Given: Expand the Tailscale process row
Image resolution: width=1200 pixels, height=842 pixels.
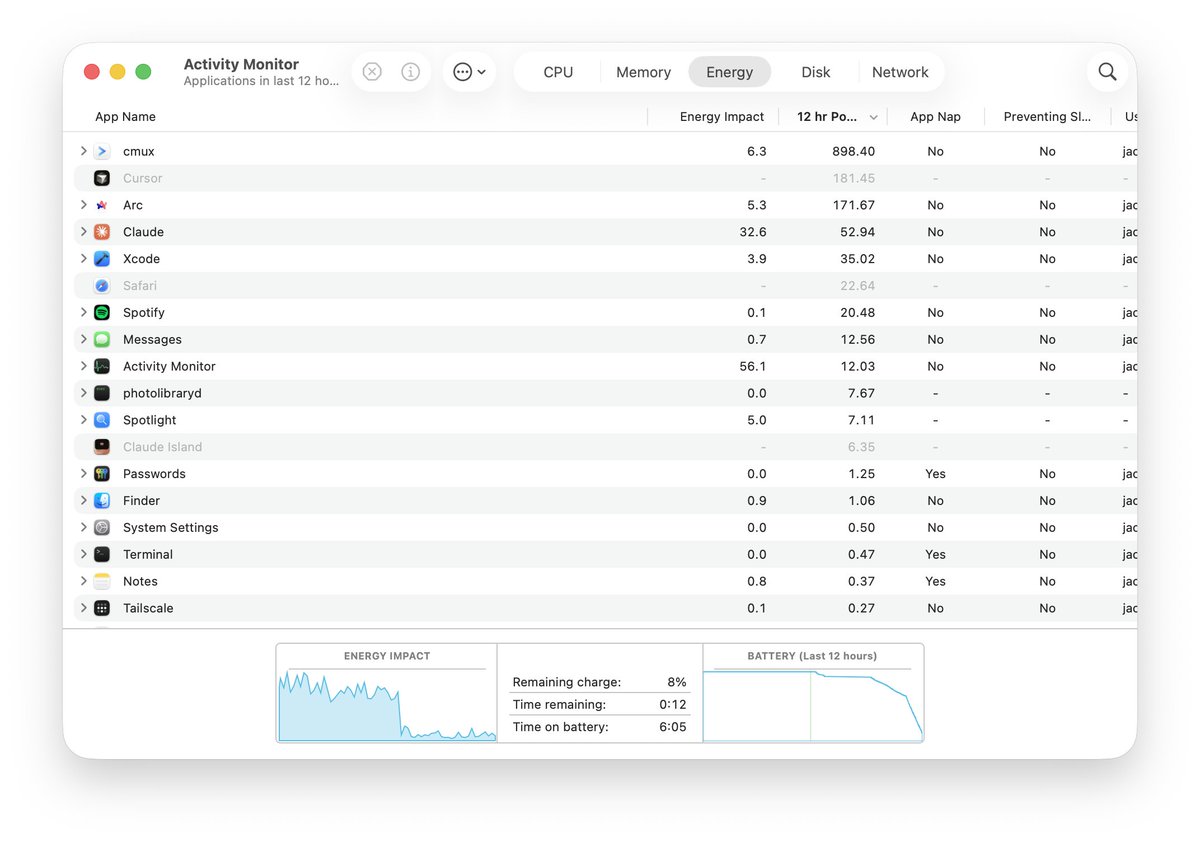Looking at the screenshot, I should [83, 608].
